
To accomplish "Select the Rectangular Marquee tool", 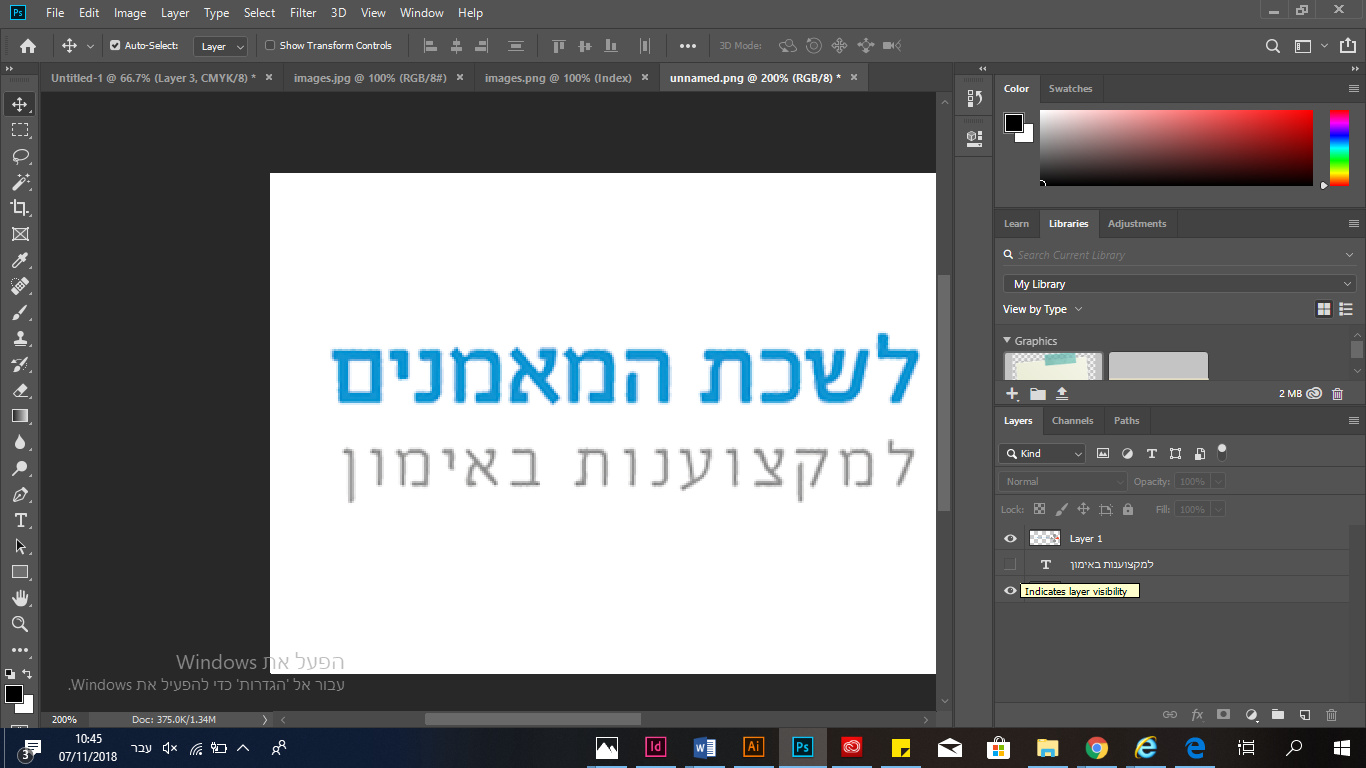I will coord(20,130).
